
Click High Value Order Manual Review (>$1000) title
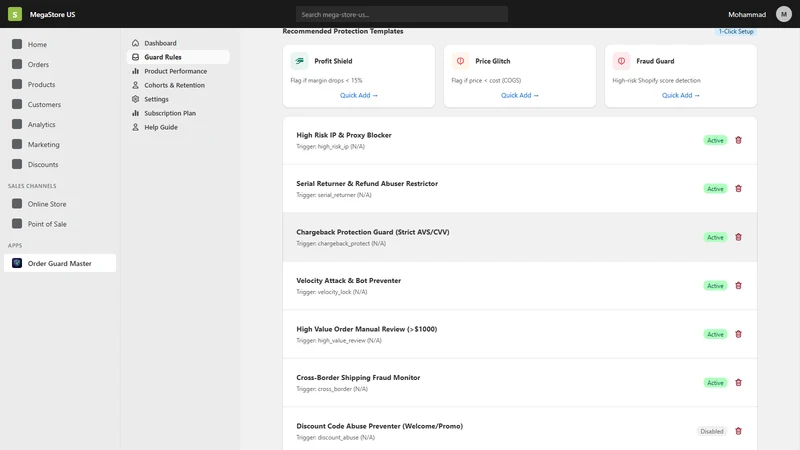pos(366,329)
